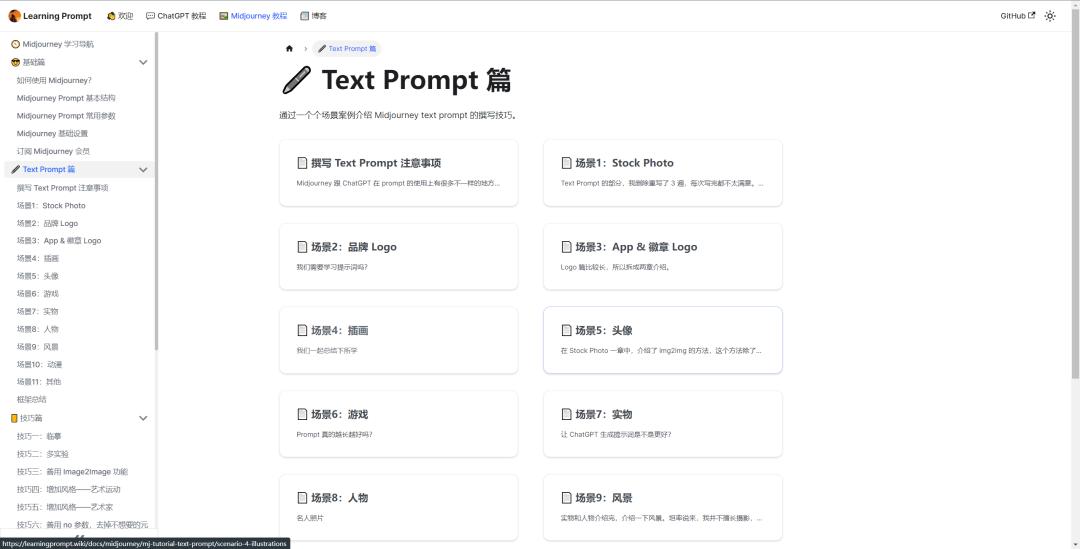Click the 欢迎 nav icon

(111, 16)
